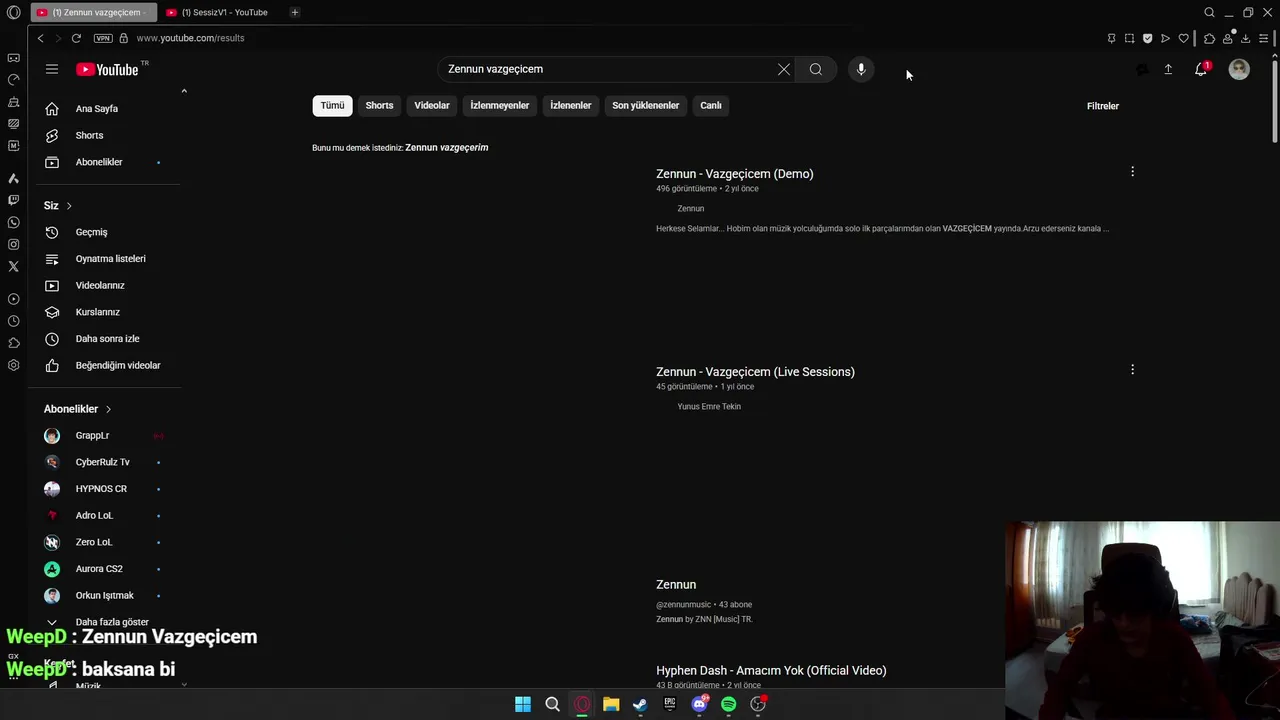Open Opera Easy Setup sliders icon
1280x720 pixels.
(x=1265, y=38)
